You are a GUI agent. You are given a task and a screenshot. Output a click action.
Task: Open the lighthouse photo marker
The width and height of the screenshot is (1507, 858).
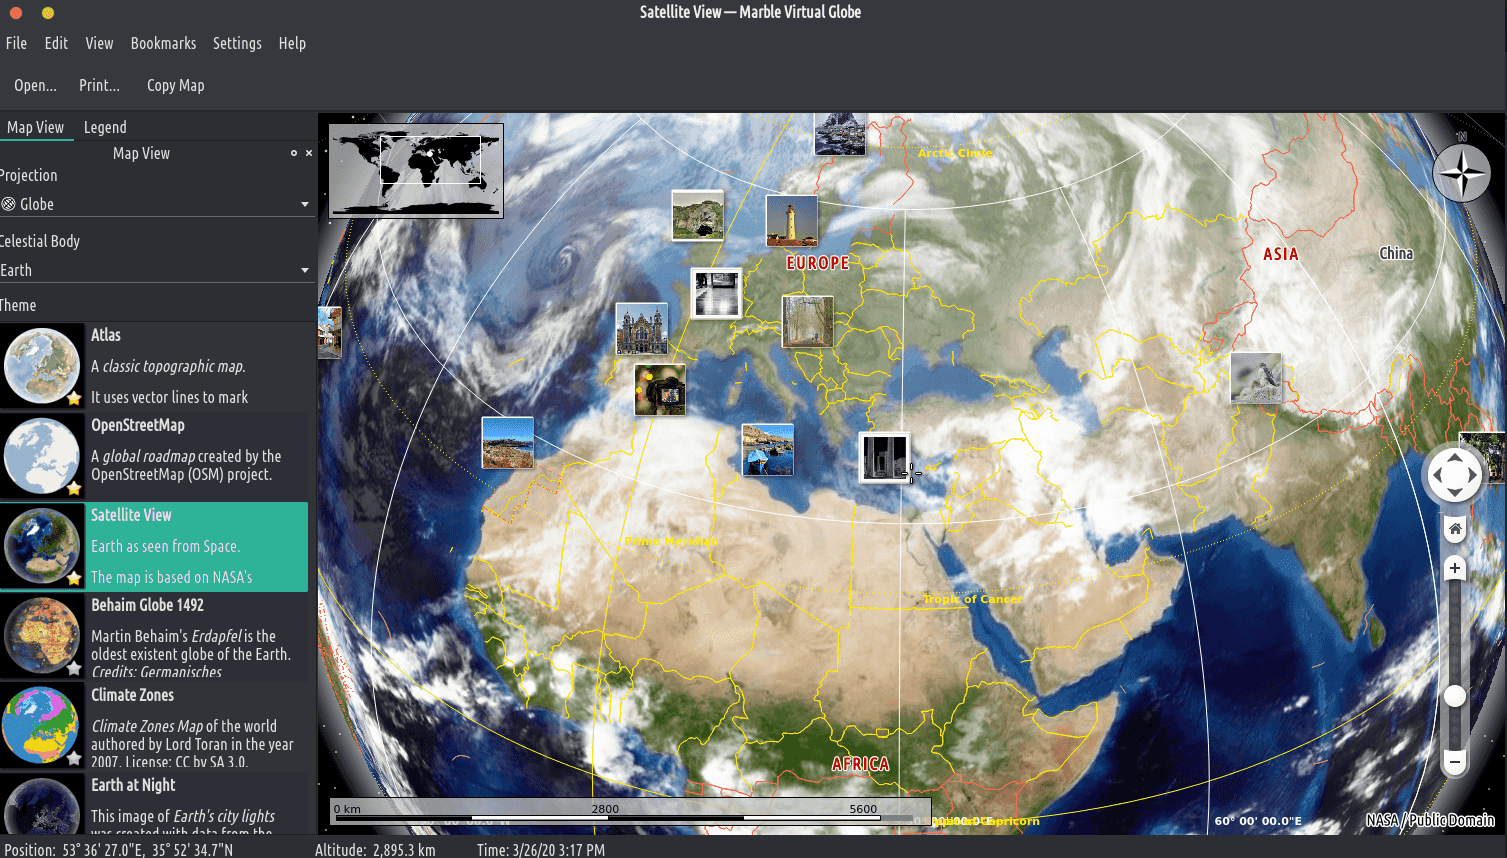click(791, 221)
